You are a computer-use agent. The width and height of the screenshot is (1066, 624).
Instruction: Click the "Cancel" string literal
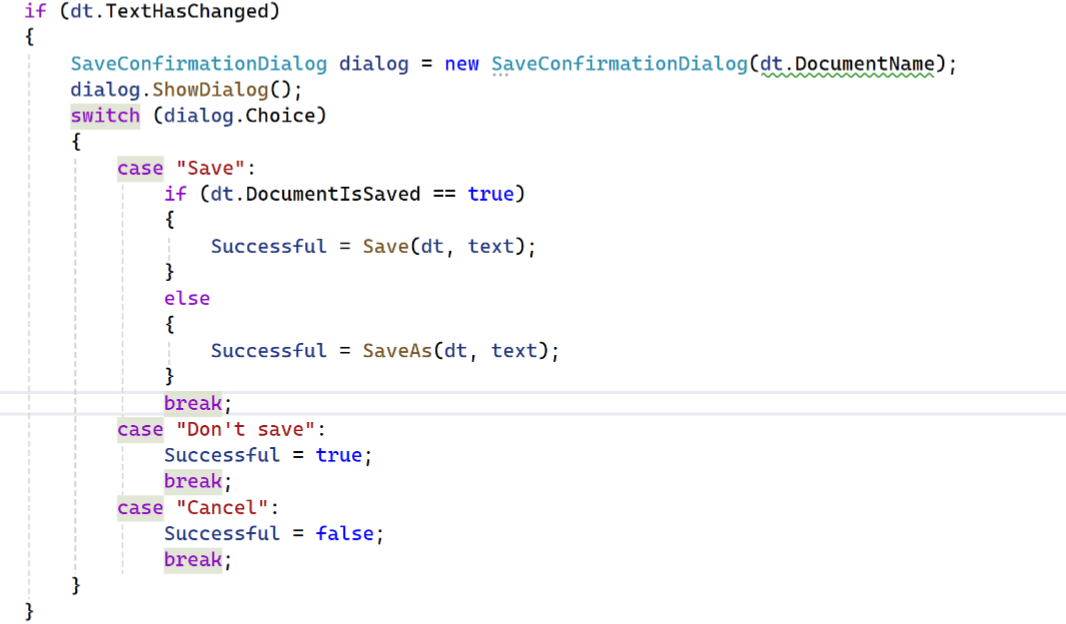(222, 508)
